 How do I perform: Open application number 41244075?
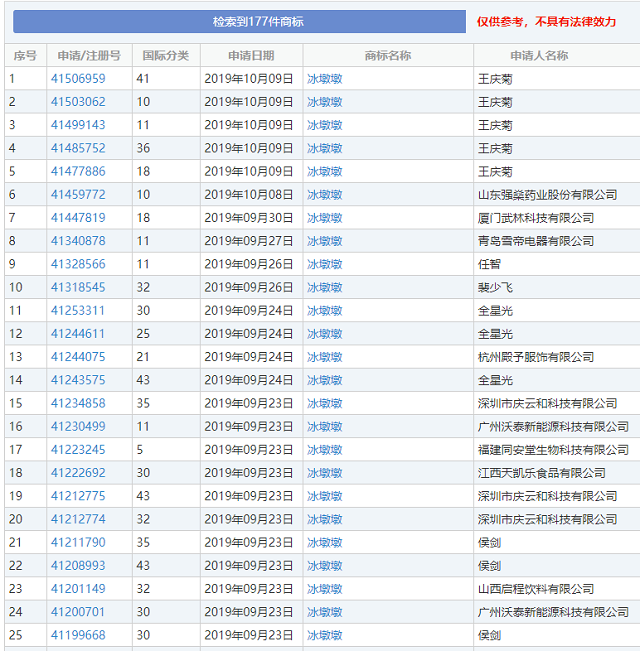[78, 357]
